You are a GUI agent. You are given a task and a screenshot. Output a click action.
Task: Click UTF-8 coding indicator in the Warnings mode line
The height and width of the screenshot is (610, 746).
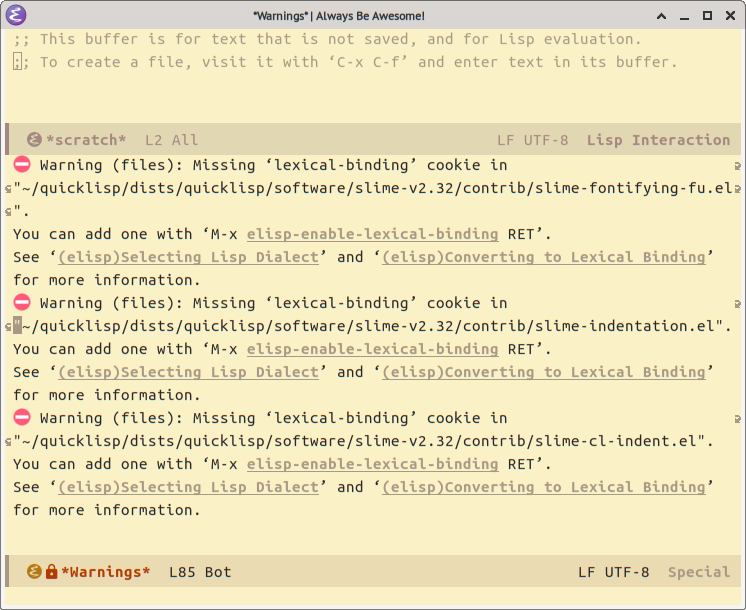pyautogui.click(x=627, y=571)
